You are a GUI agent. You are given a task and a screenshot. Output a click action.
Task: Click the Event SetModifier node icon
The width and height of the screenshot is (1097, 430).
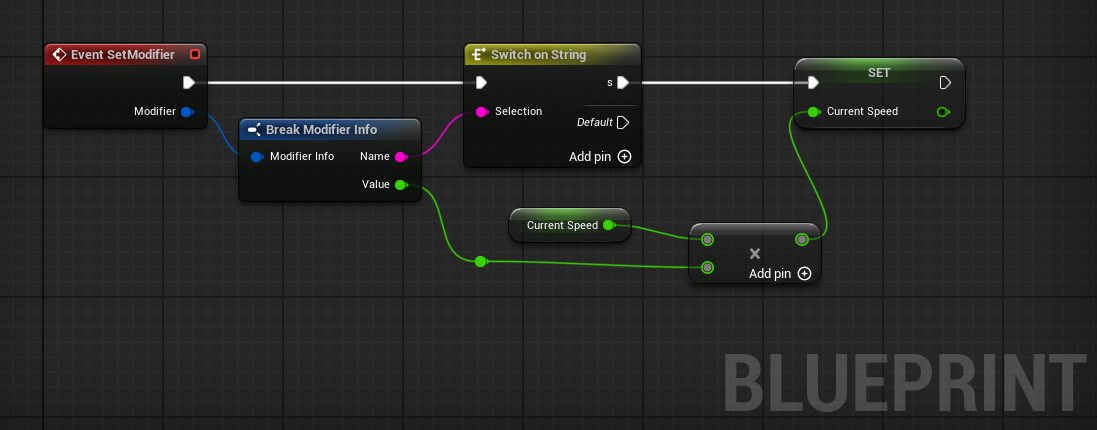pos(59,54)
